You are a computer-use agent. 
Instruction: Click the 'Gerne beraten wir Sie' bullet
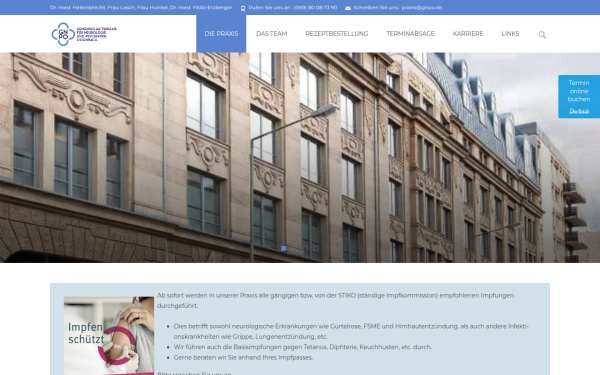pos(243,357)
